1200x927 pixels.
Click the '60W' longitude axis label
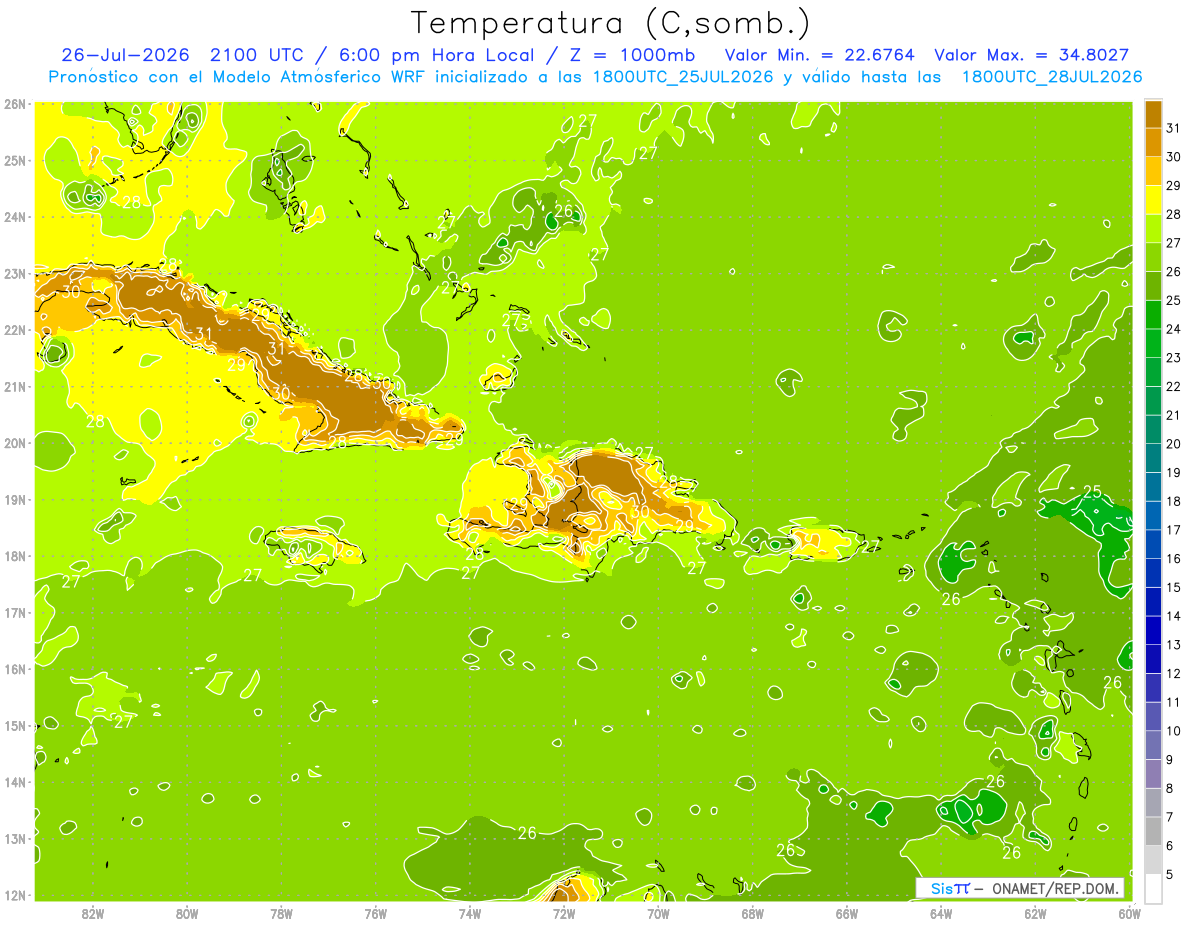point(1130,913)
